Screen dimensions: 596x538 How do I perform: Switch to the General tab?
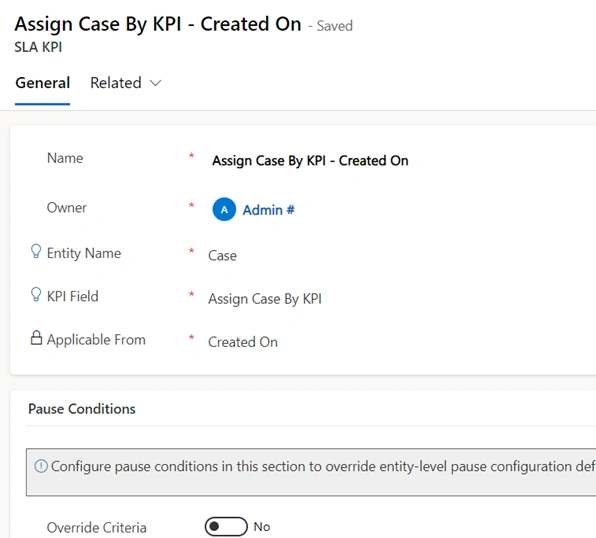(43, 83)
